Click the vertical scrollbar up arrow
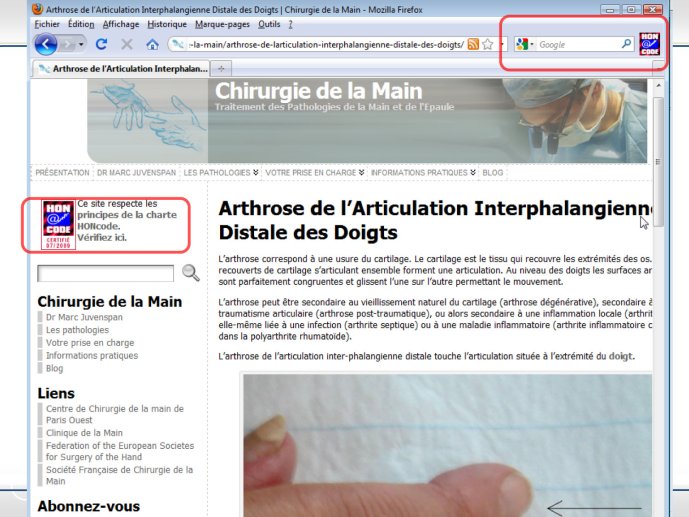This screenshot has height=517, width=689. (658, 85)
